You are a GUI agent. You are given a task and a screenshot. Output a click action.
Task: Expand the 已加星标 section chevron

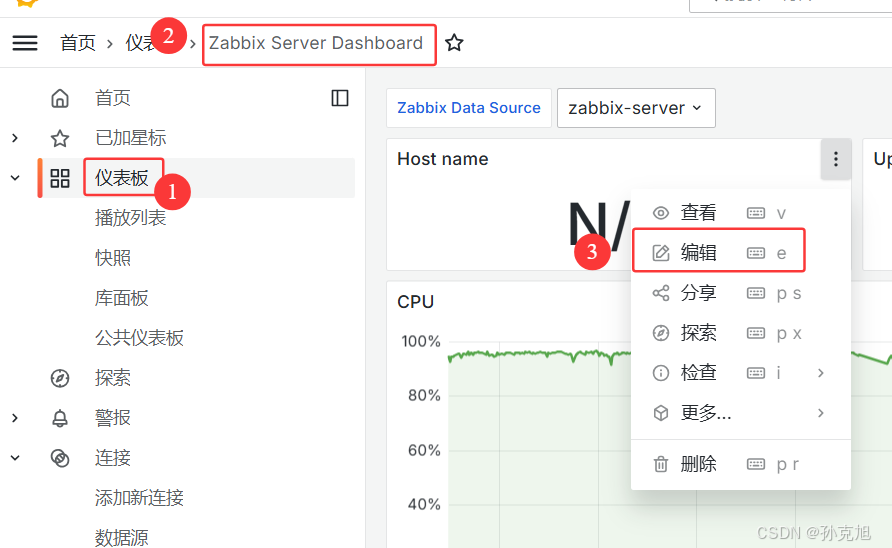coord(15,138)
